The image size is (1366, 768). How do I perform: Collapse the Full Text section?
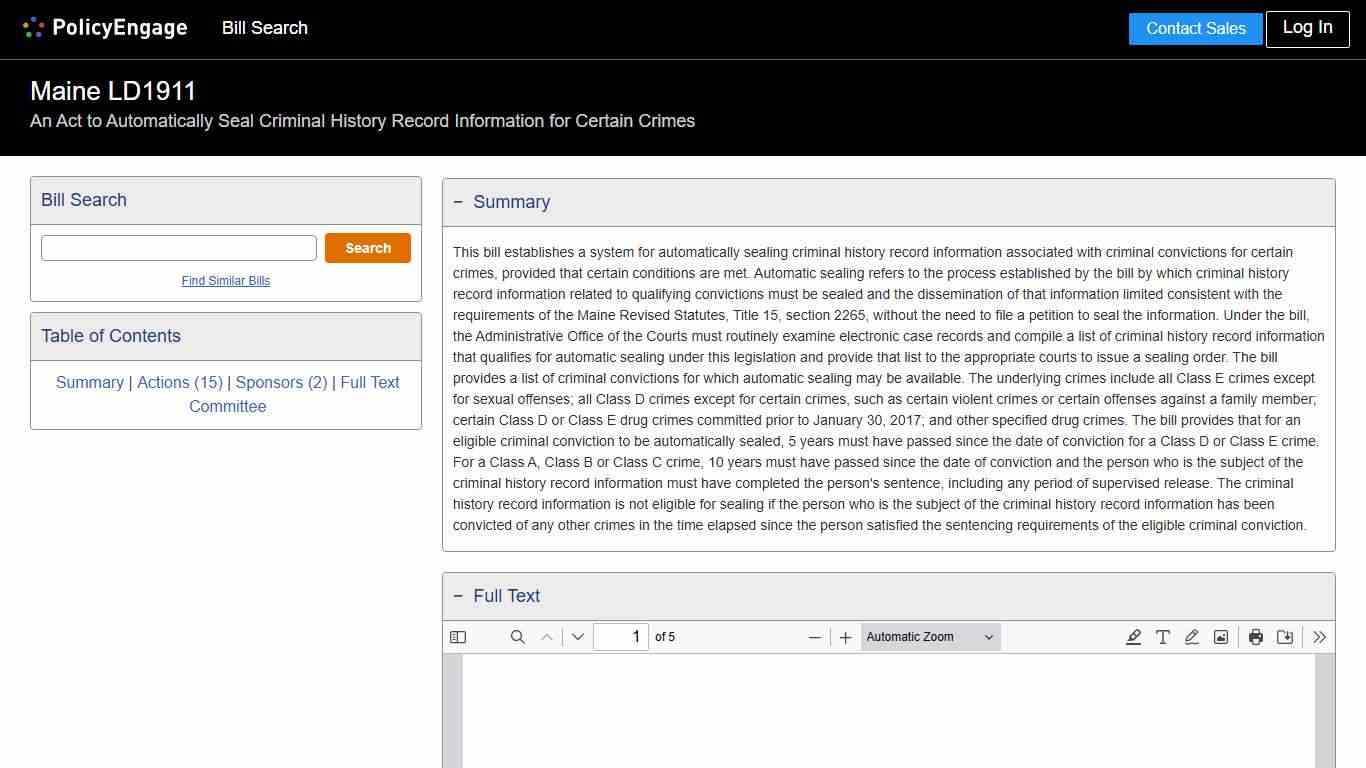click(x=459, y=596)
